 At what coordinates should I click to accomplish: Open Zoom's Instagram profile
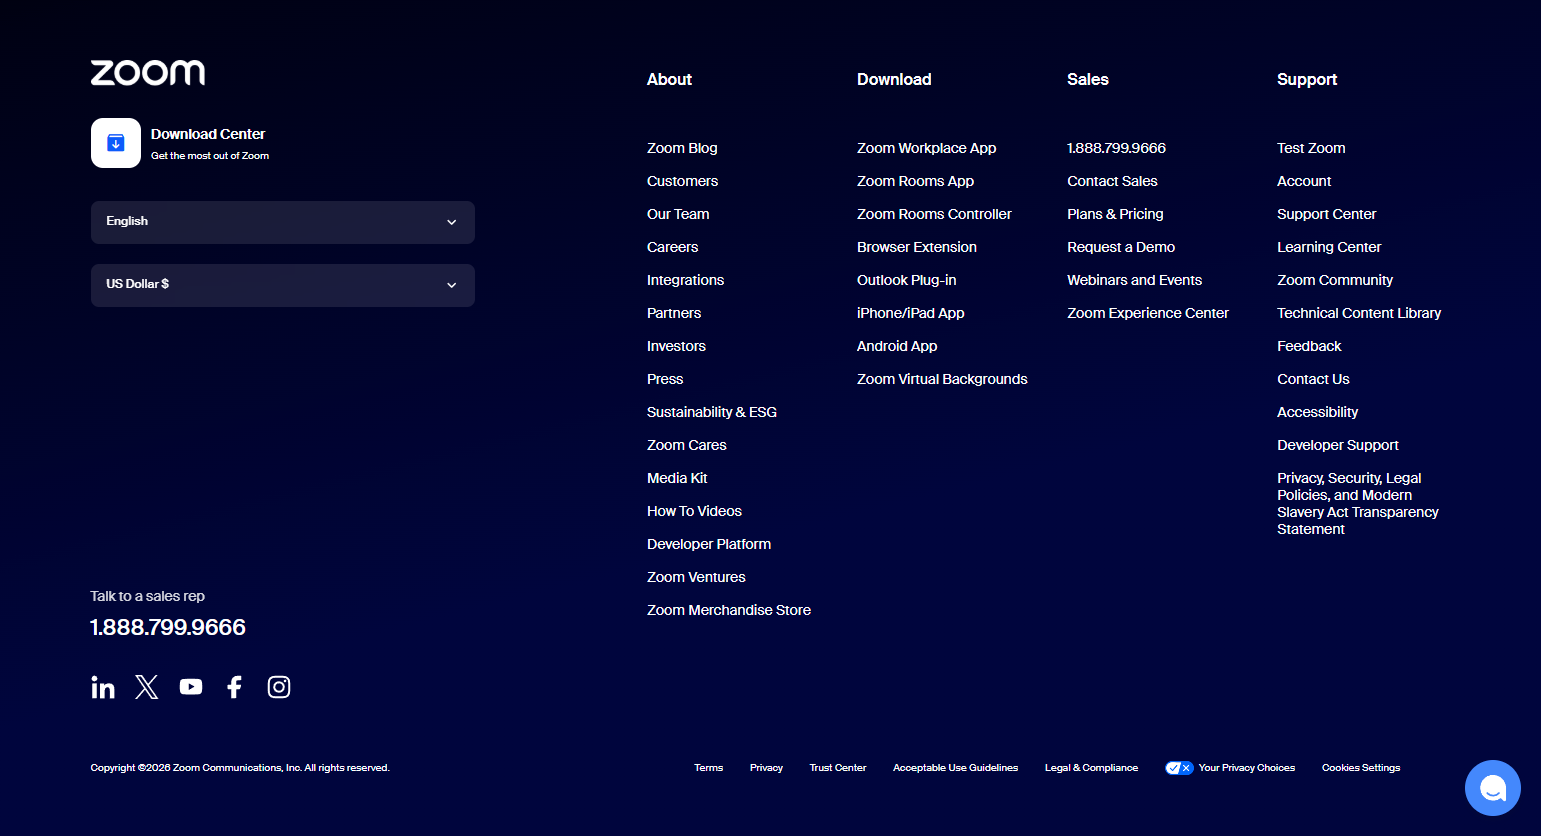(278, 687)
